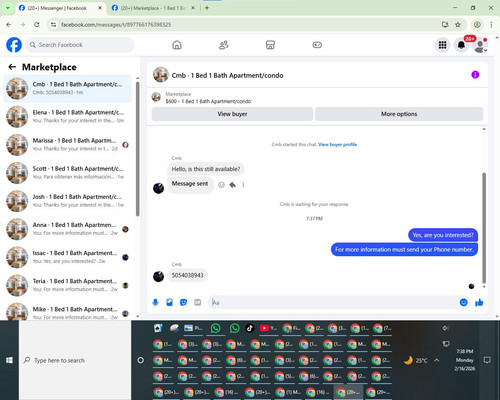Viewport: 500px width, 400px height.
Task: Click the View buyer button
Action: click(x=232, y=114)
